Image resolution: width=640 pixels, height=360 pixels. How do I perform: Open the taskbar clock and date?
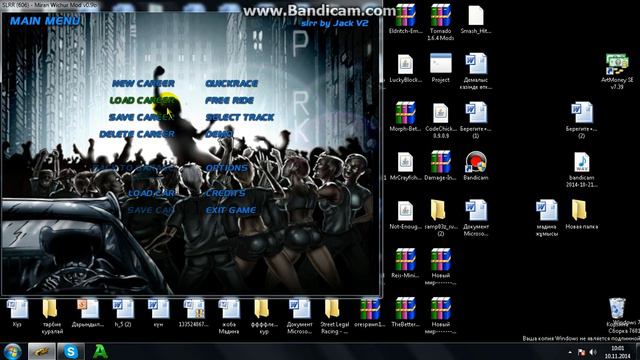[x=618, y=352]
